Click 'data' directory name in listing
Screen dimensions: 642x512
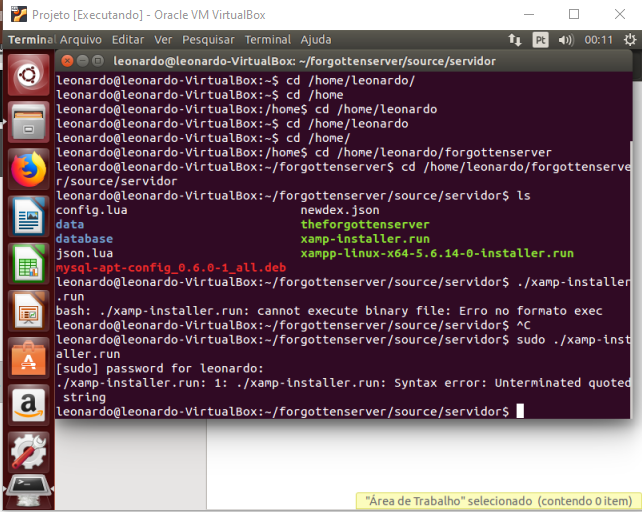(70, 224)
